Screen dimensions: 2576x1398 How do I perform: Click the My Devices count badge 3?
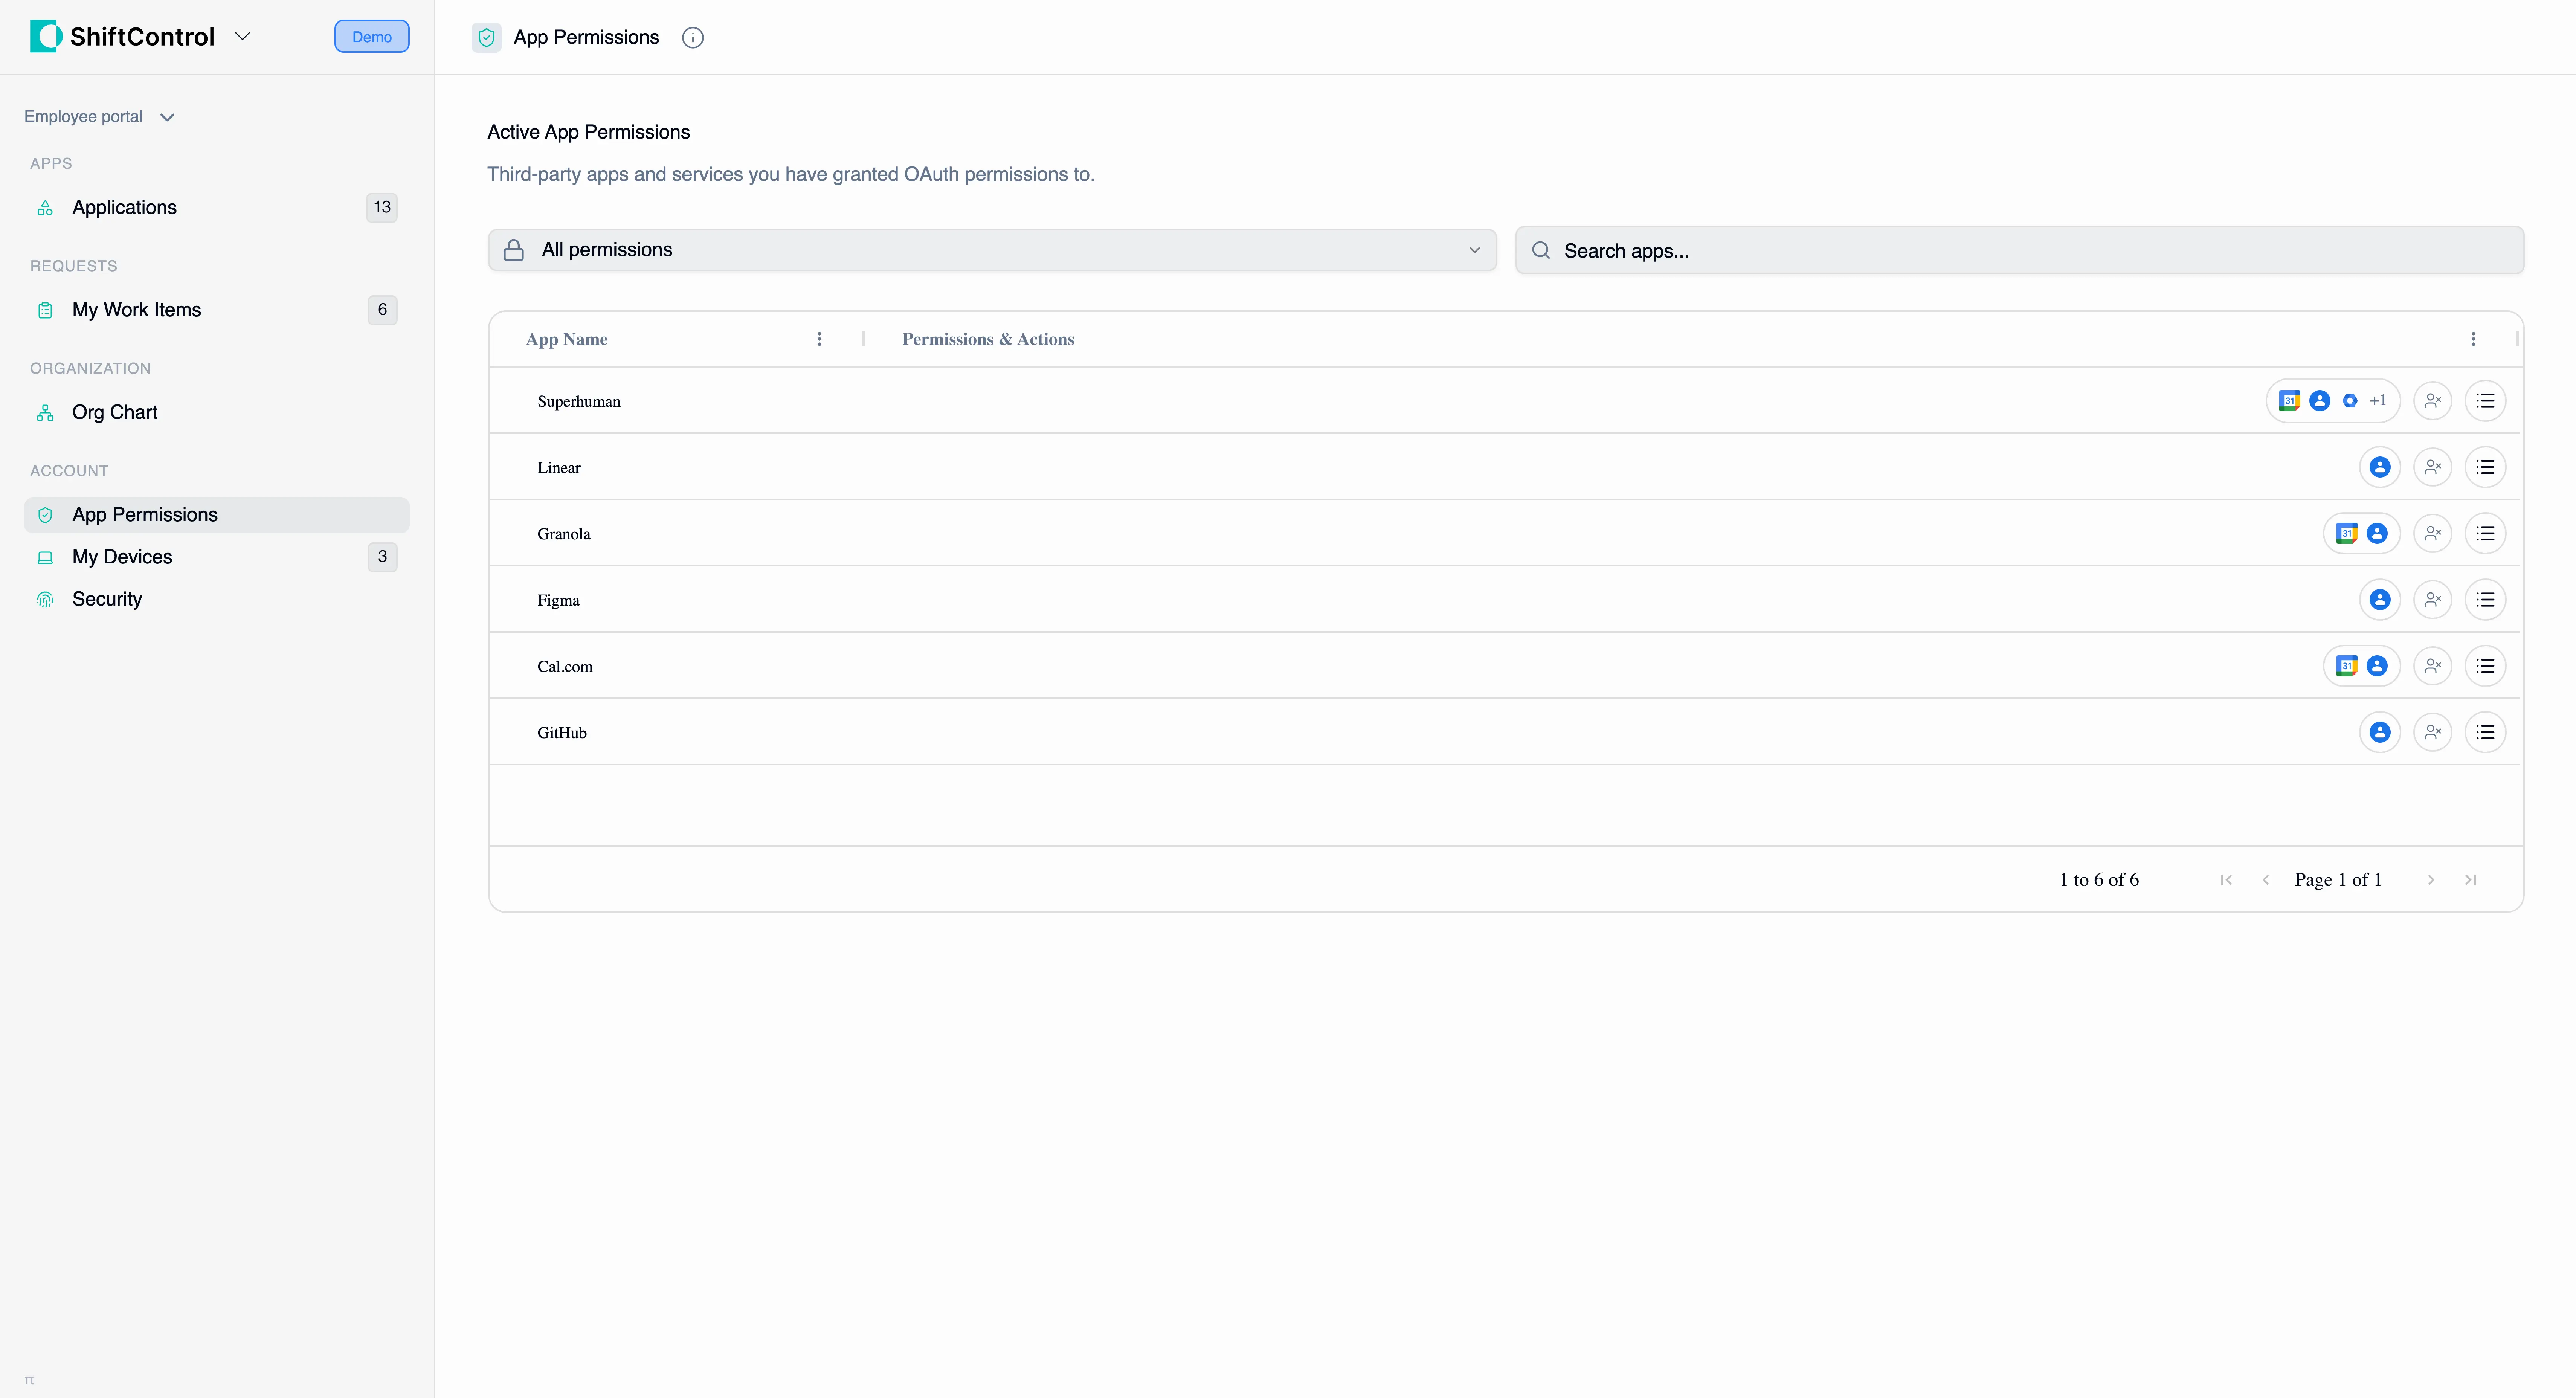[x=382, y=557]
